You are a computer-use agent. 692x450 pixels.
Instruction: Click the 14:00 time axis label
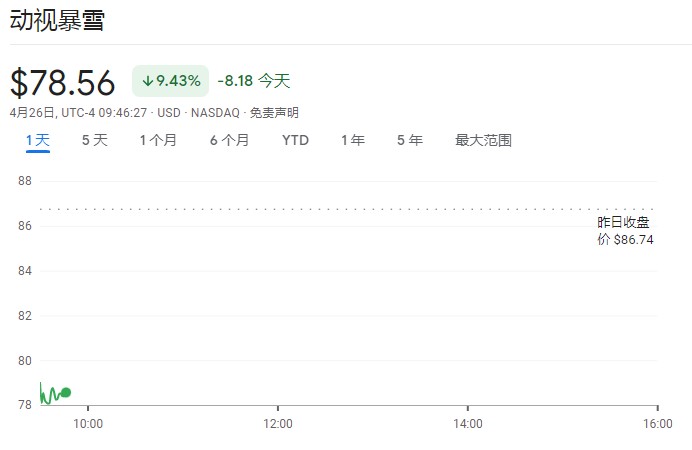click(468, 424)
